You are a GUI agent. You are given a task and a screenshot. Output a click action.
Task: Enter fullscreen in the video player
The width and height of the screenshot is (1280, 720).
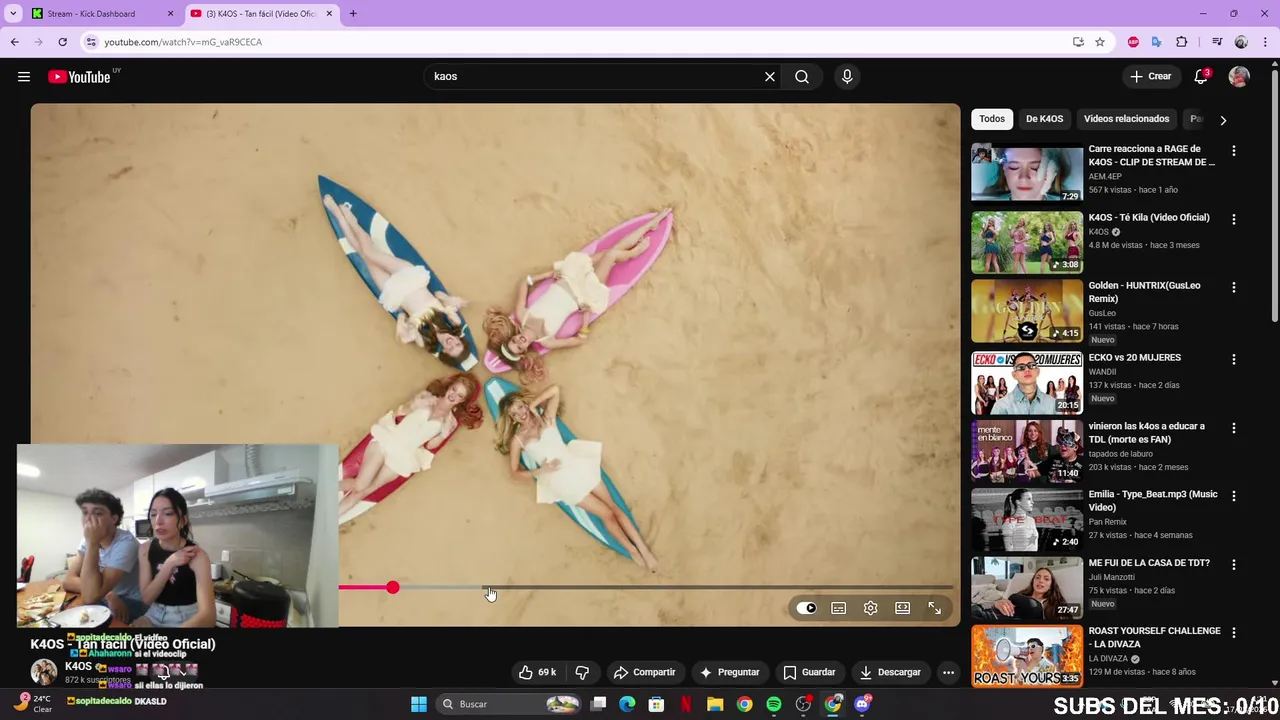(935, 608)
